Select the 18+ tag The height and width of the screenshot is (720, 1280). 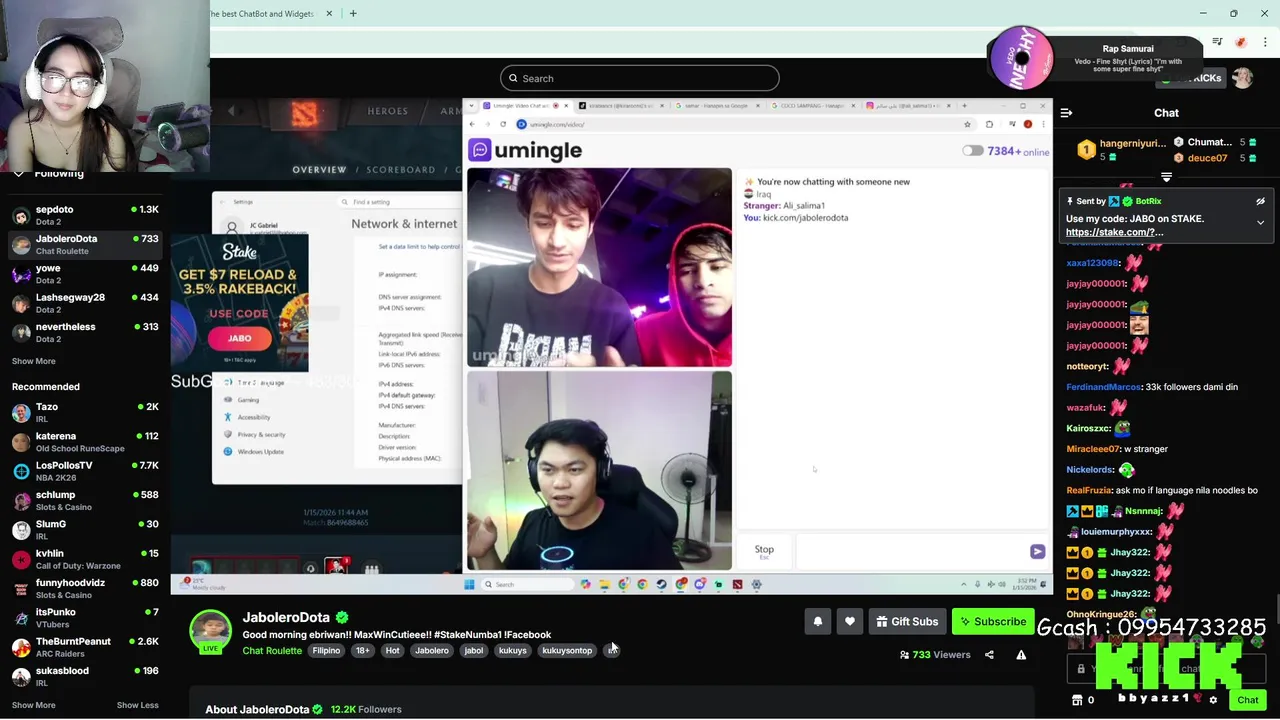tap(362, 651)
